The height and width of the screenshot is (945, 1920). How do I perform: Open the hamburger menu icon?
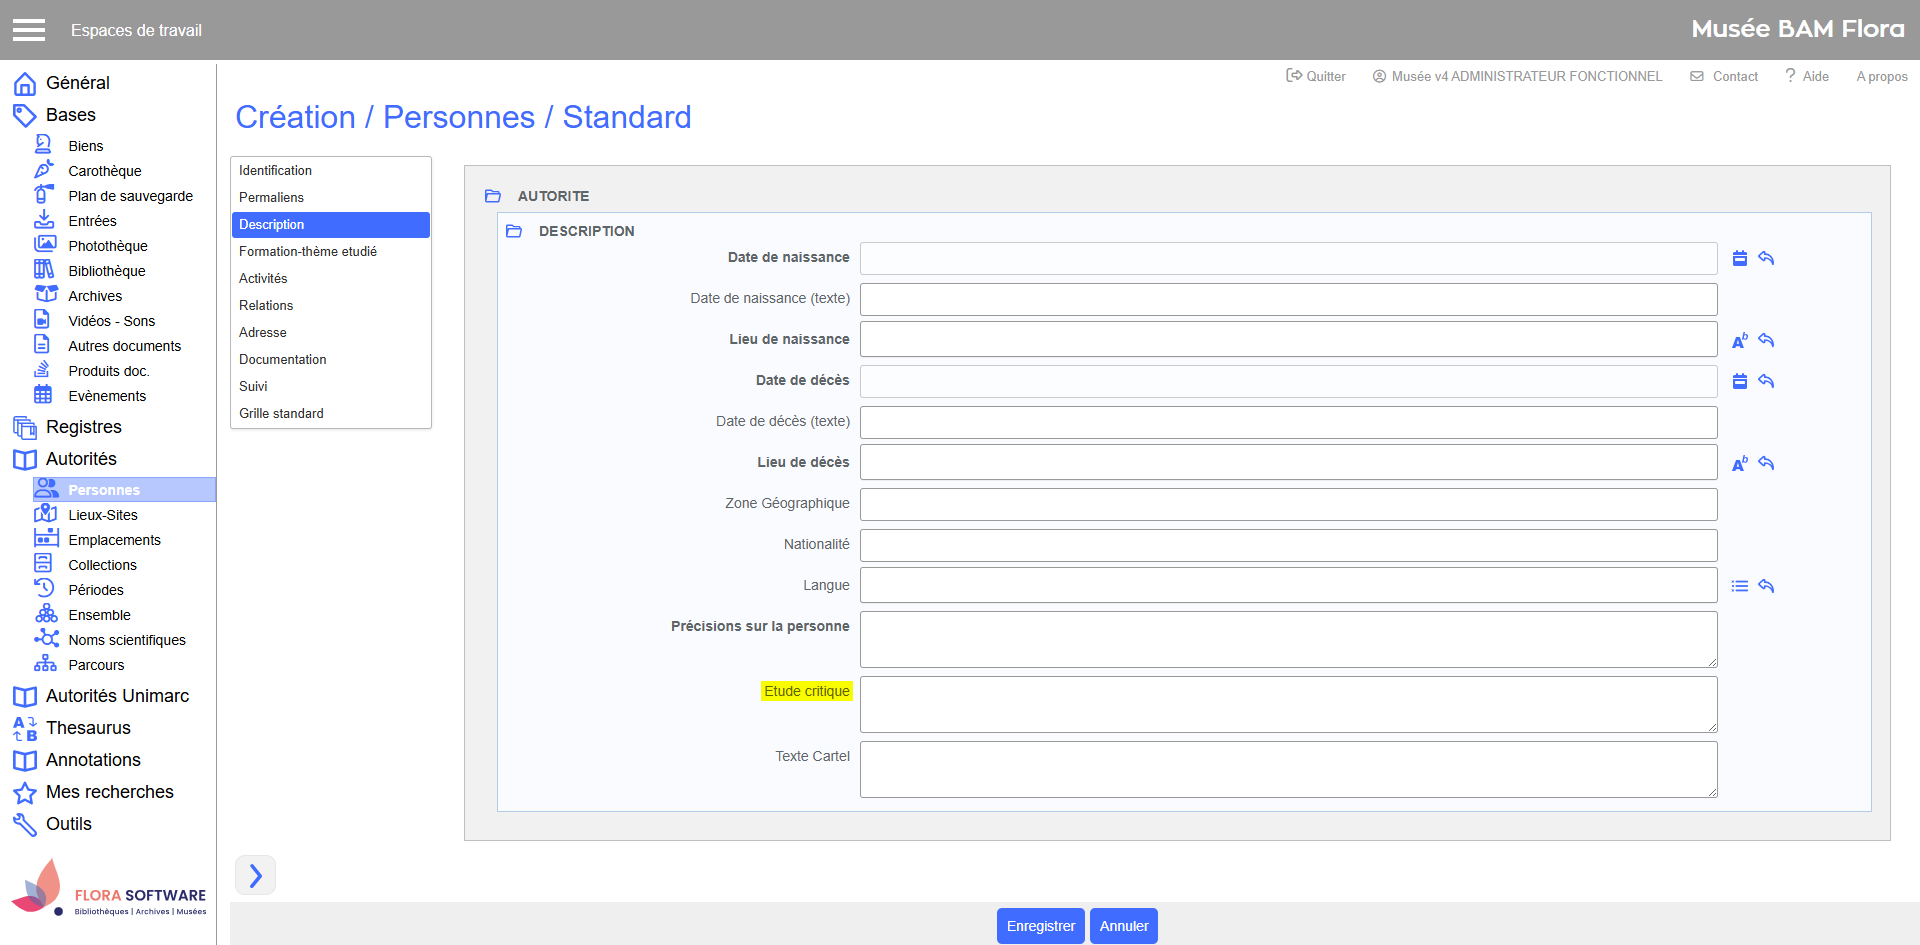coord(29,30)
